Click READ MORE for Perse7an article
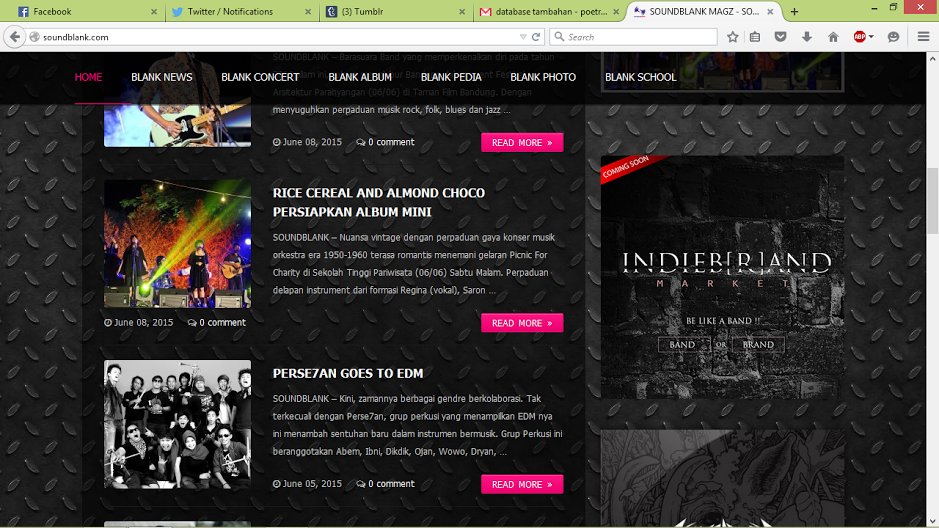The width and height of the screenshot is (939, 528). [x=522, y=484]
